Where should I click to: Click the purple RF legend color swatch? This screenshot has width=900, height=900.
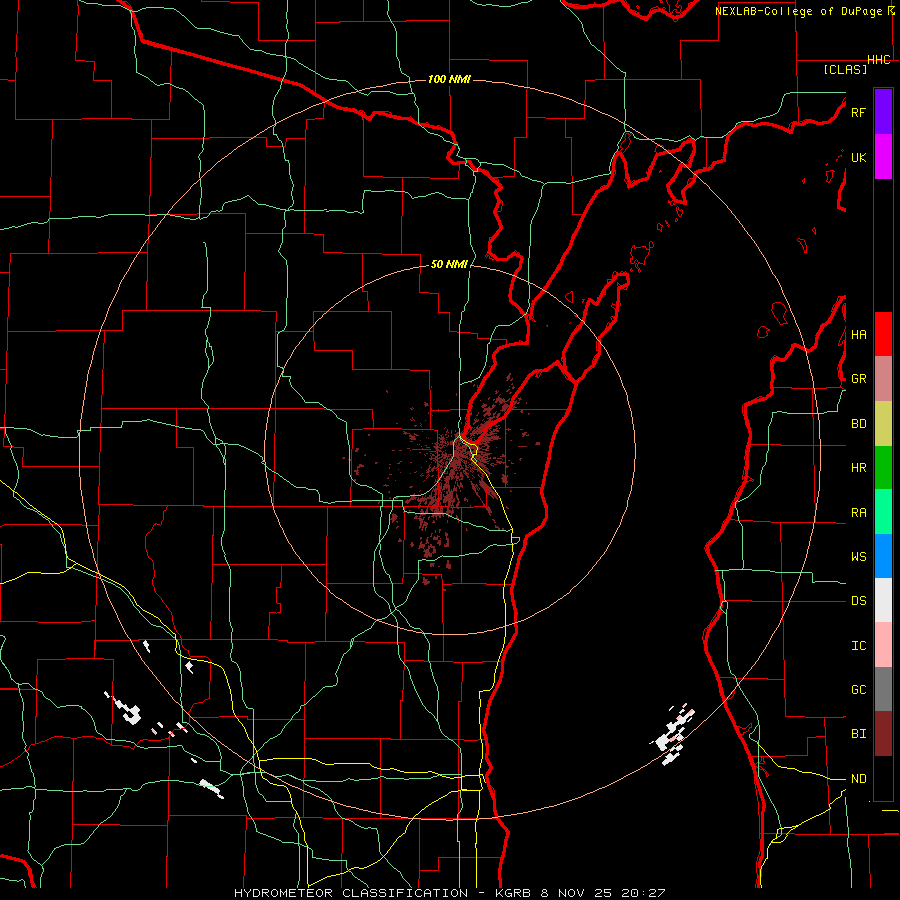point(883,112)
